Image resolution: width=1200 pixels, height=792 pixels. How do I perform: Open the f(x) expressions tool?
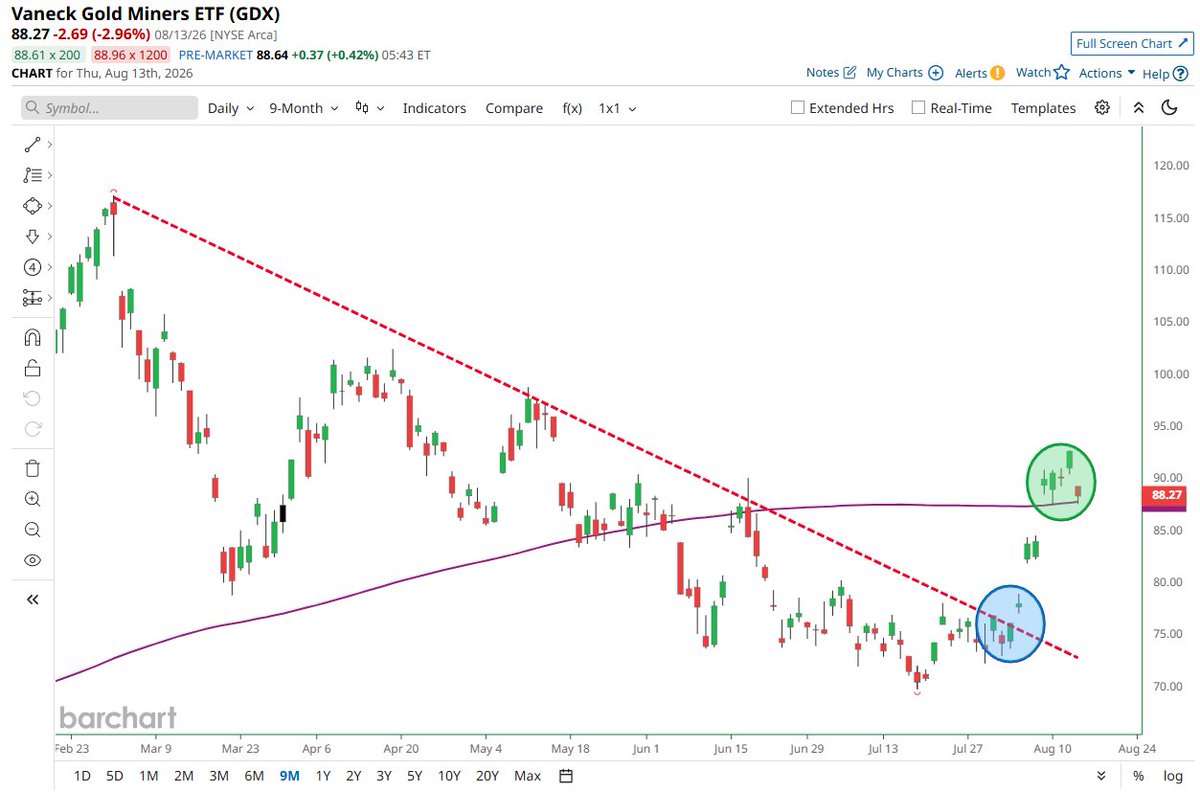572,108
